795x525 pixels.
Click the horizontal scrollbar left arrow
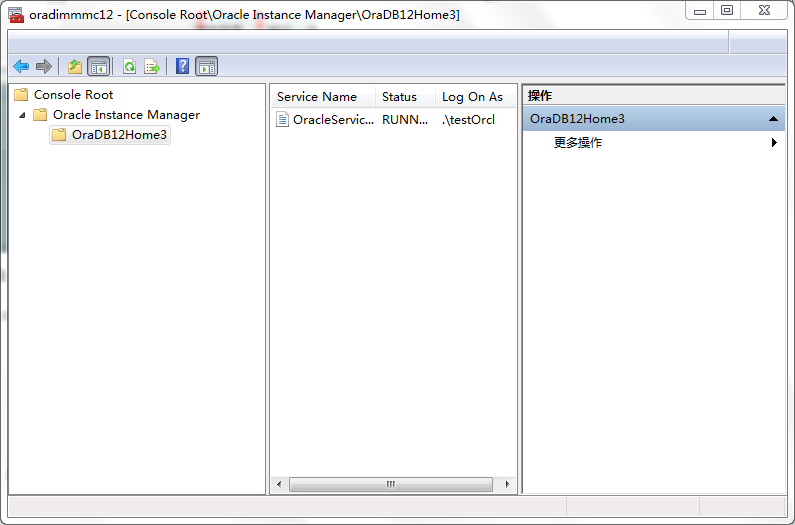(279, 484)
